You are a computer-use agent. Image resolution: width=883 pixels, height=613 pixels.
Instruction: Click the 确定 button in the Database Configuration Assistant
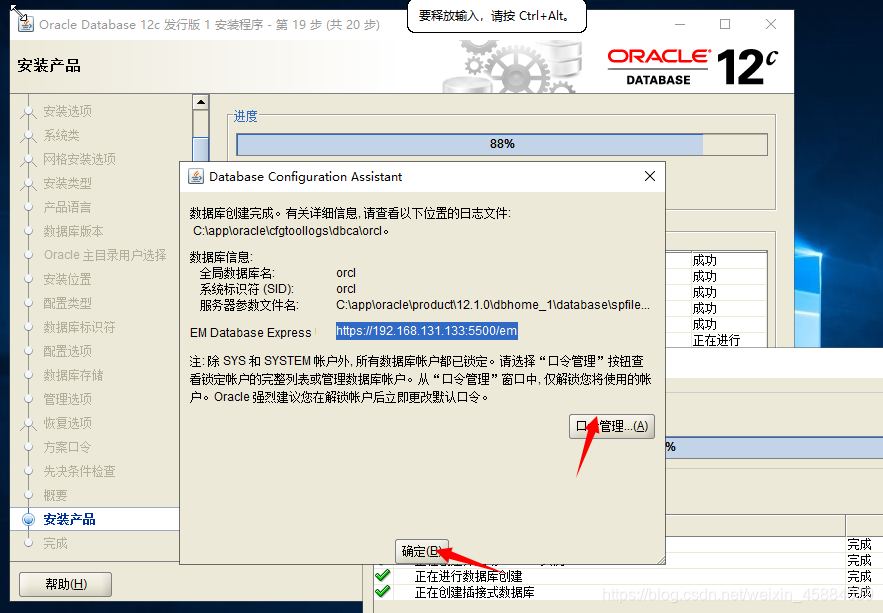click(422, 551)
